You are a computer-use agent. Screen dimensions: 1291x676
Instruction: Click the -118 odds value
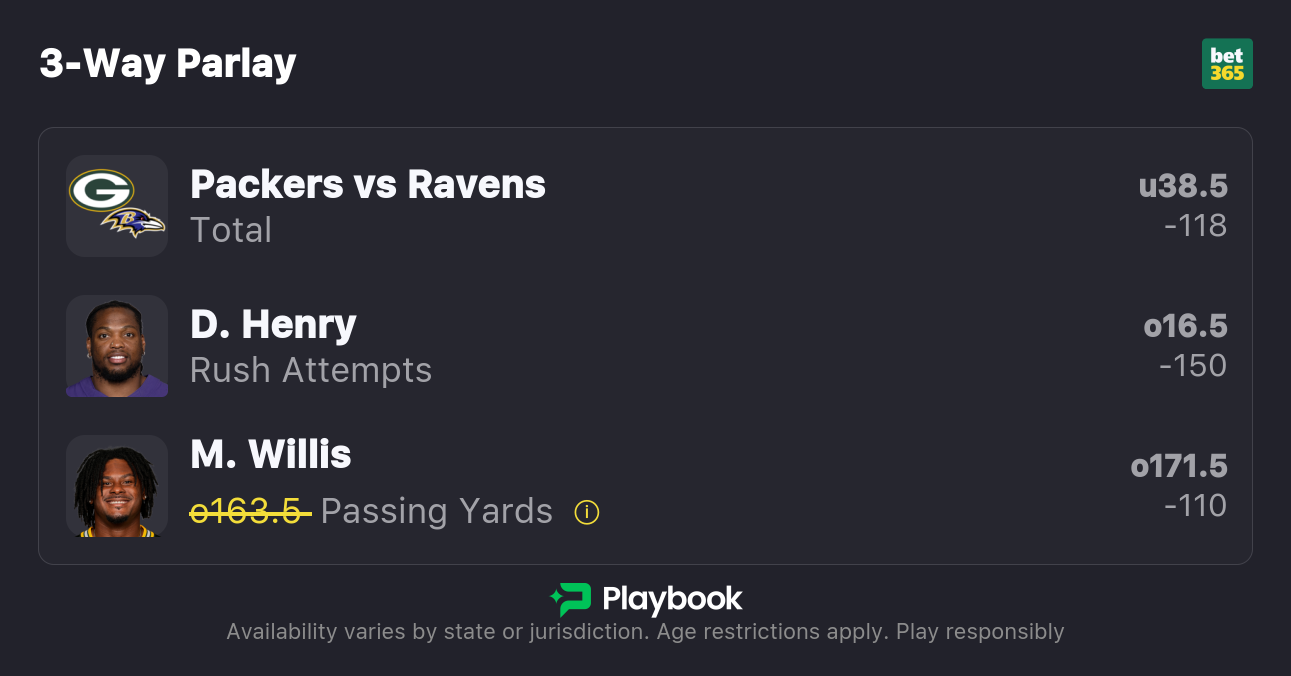[x=1195, y=226]
